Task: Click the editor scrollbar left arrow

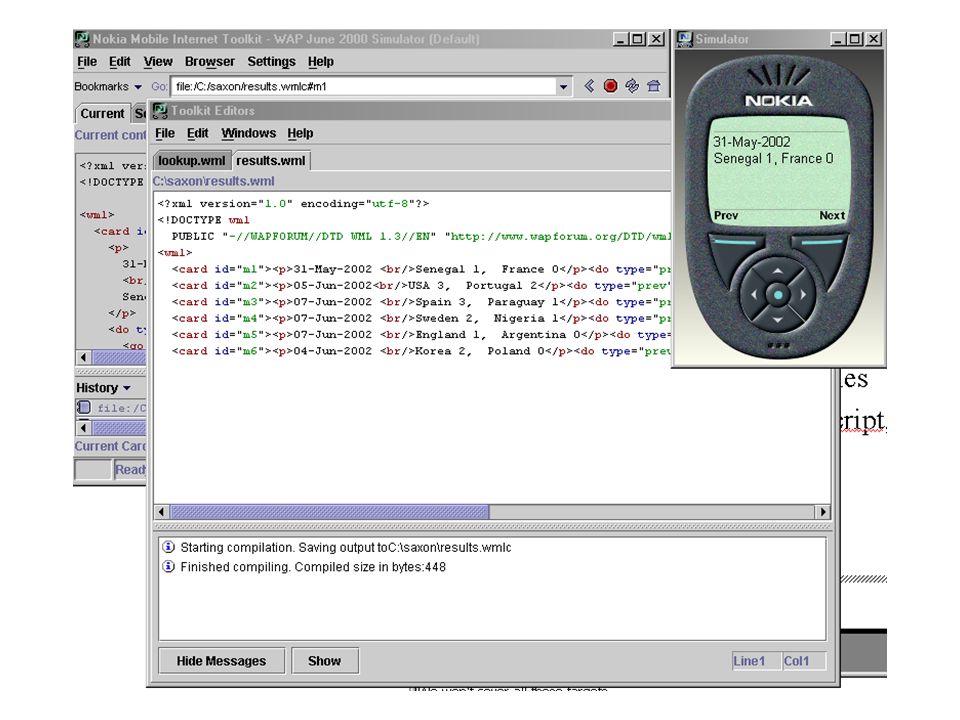Action: point(162,512)
